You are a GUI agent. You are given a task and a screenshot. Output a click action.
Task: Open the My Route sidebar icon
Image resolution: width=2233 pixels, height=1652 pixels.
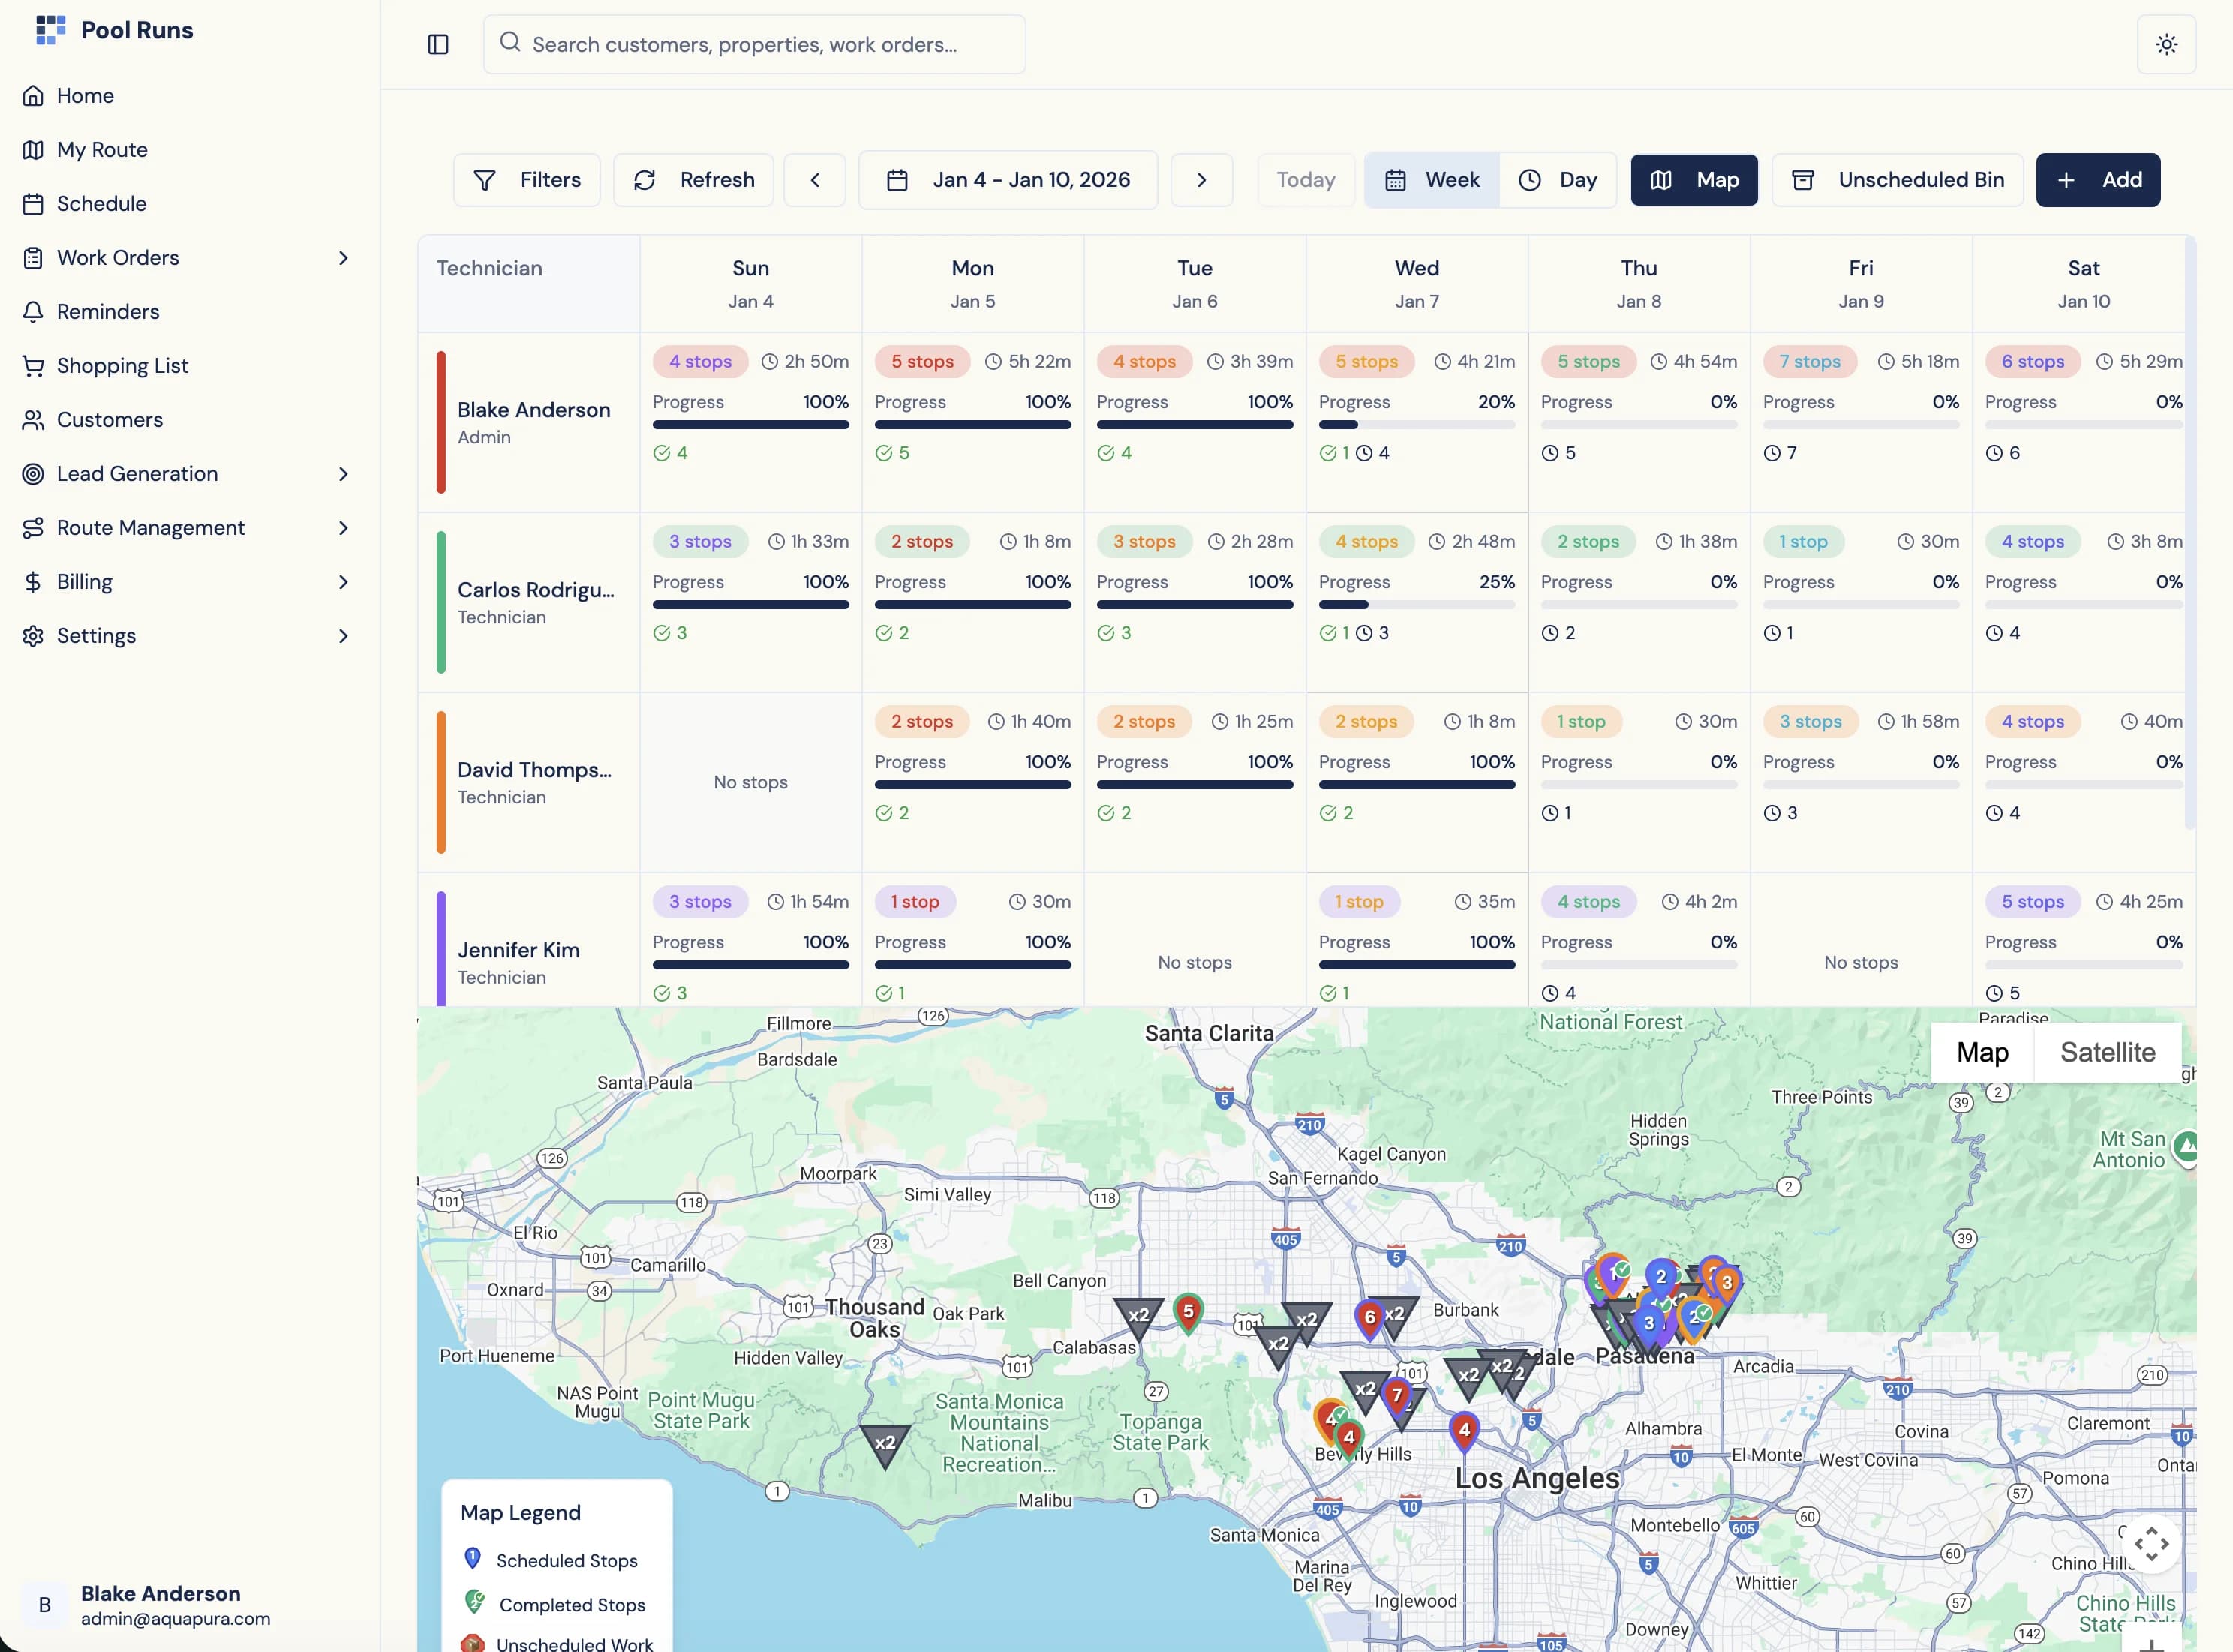click(33, 149)
